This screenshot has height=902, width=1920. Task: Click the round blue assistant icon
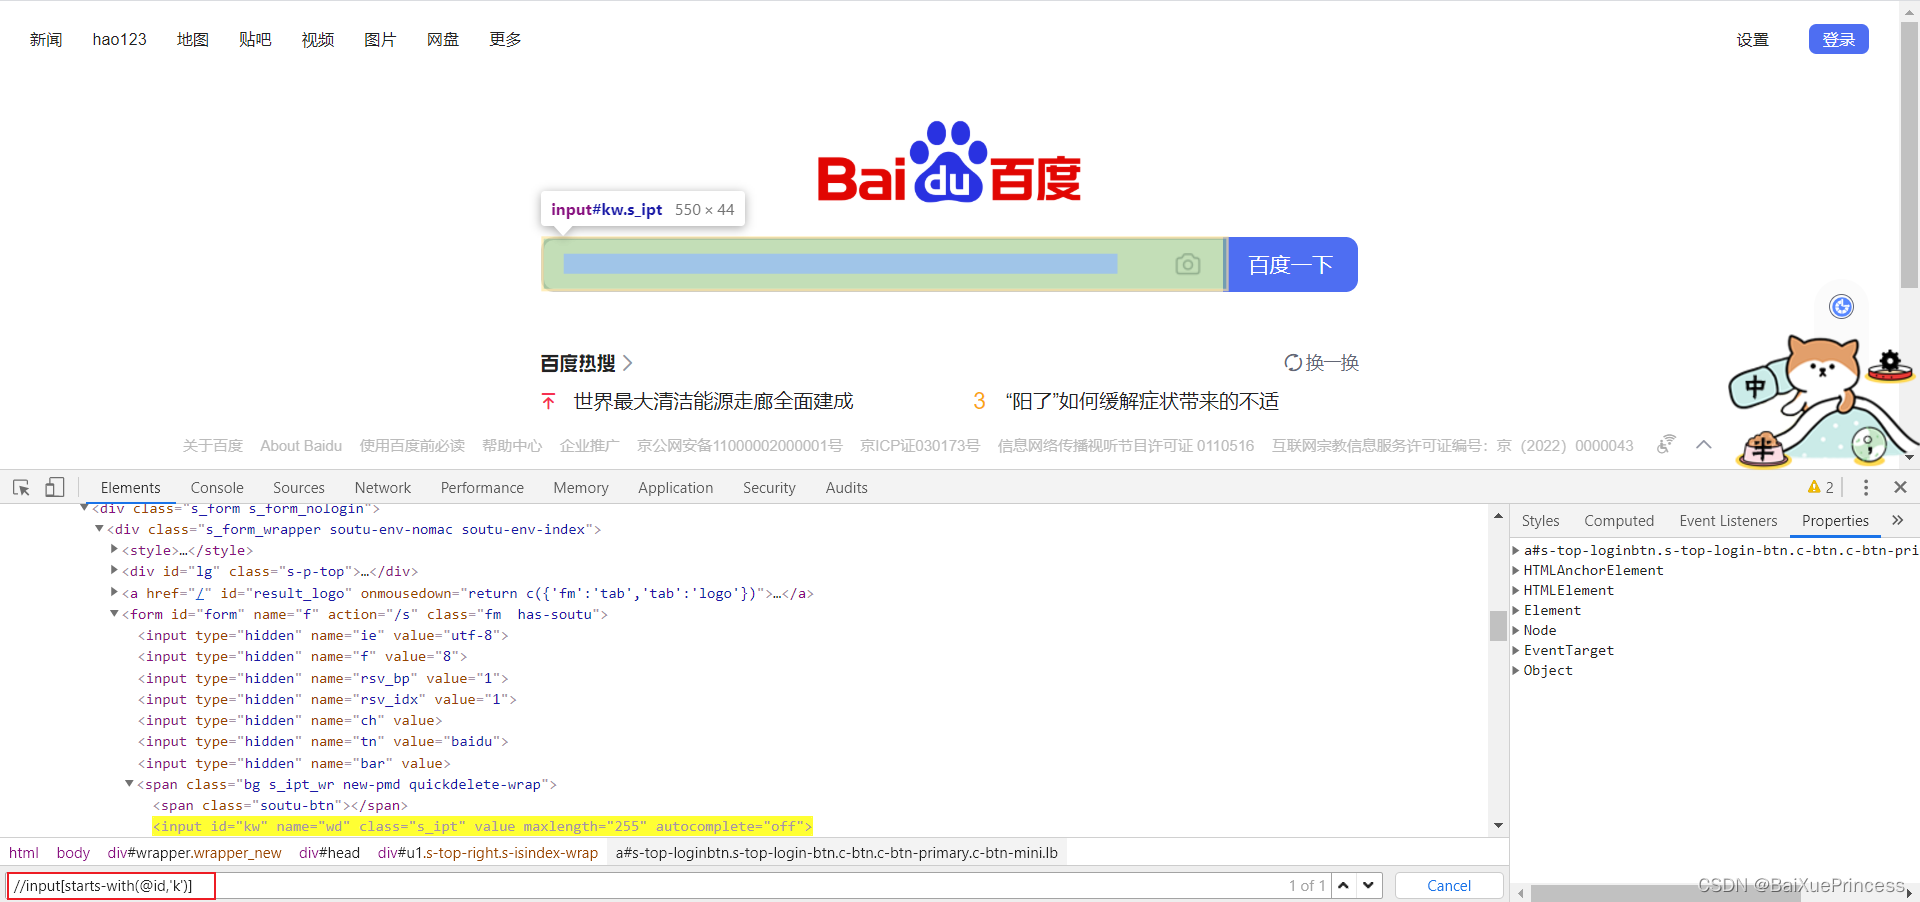click(x=1841, y=306)
